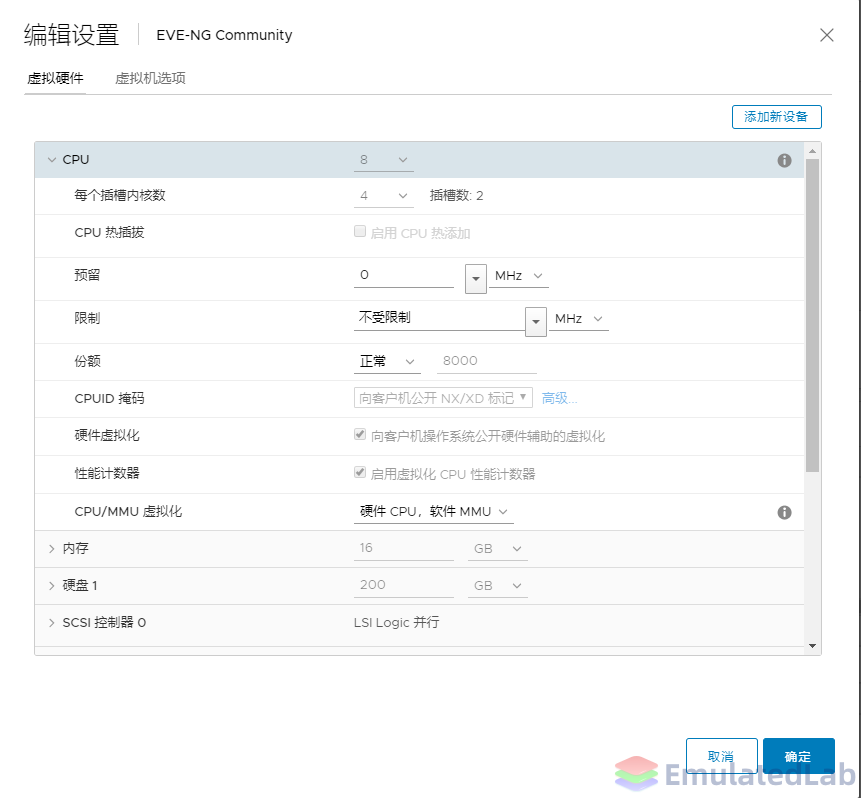Expand the 内存 section
The width and height of the screenshot is (861, 798).
click(x=52, y=549)
